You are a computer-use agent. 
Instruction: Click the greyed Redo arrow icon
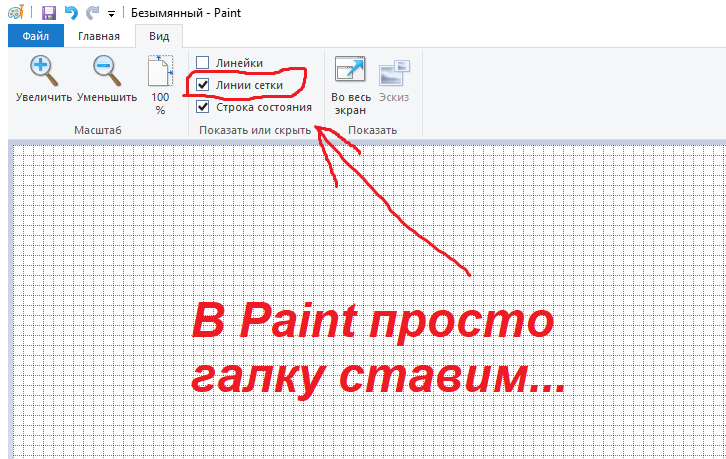(x=93, y=13)
